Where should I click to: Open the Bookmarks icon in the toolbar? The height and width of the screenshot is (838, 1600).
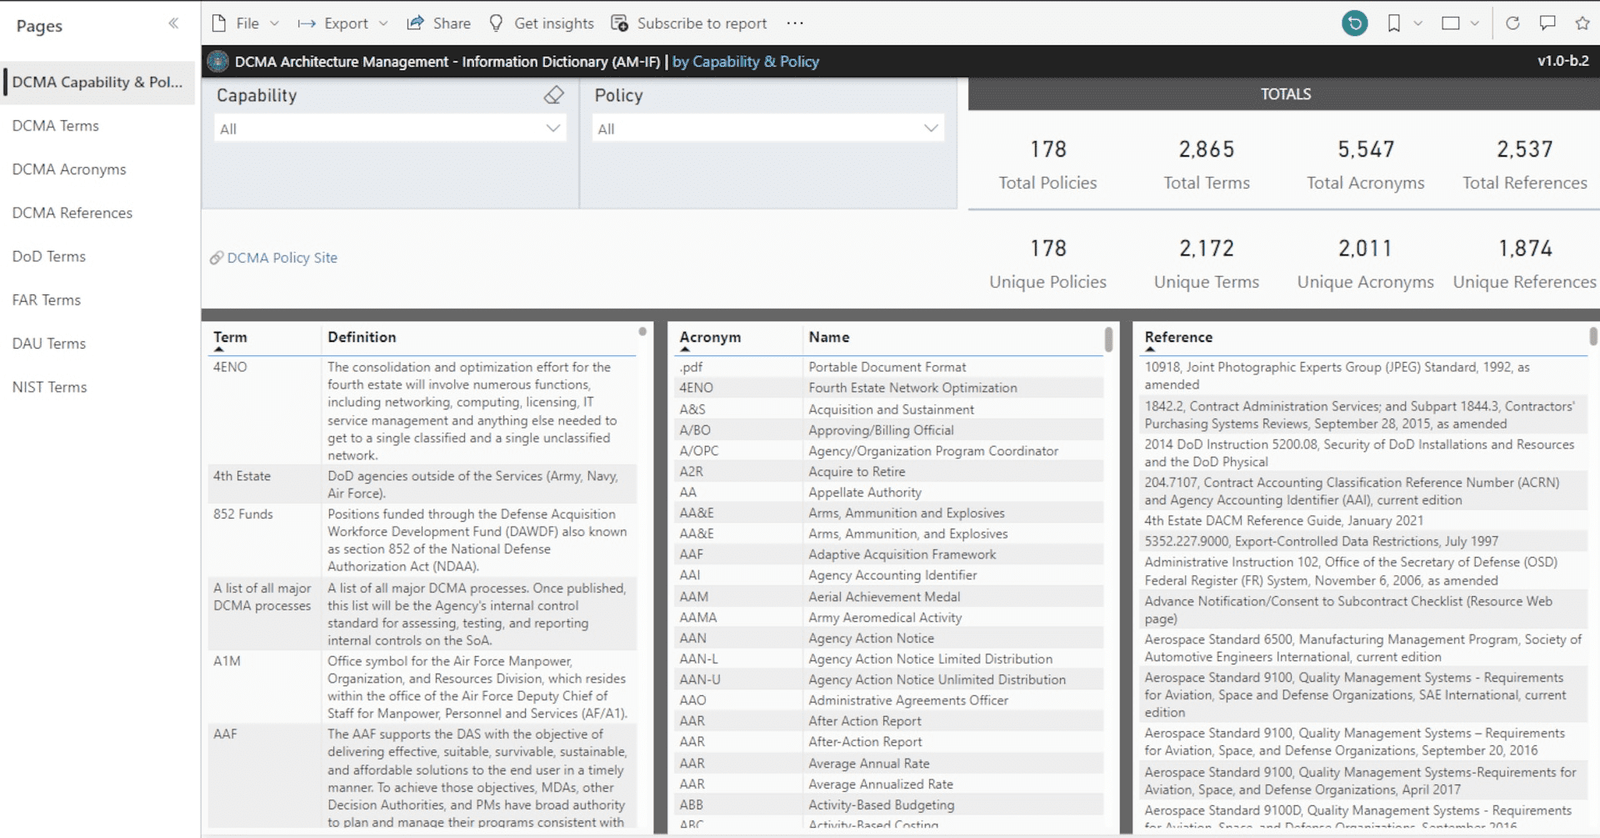[x=1393, y=23]
